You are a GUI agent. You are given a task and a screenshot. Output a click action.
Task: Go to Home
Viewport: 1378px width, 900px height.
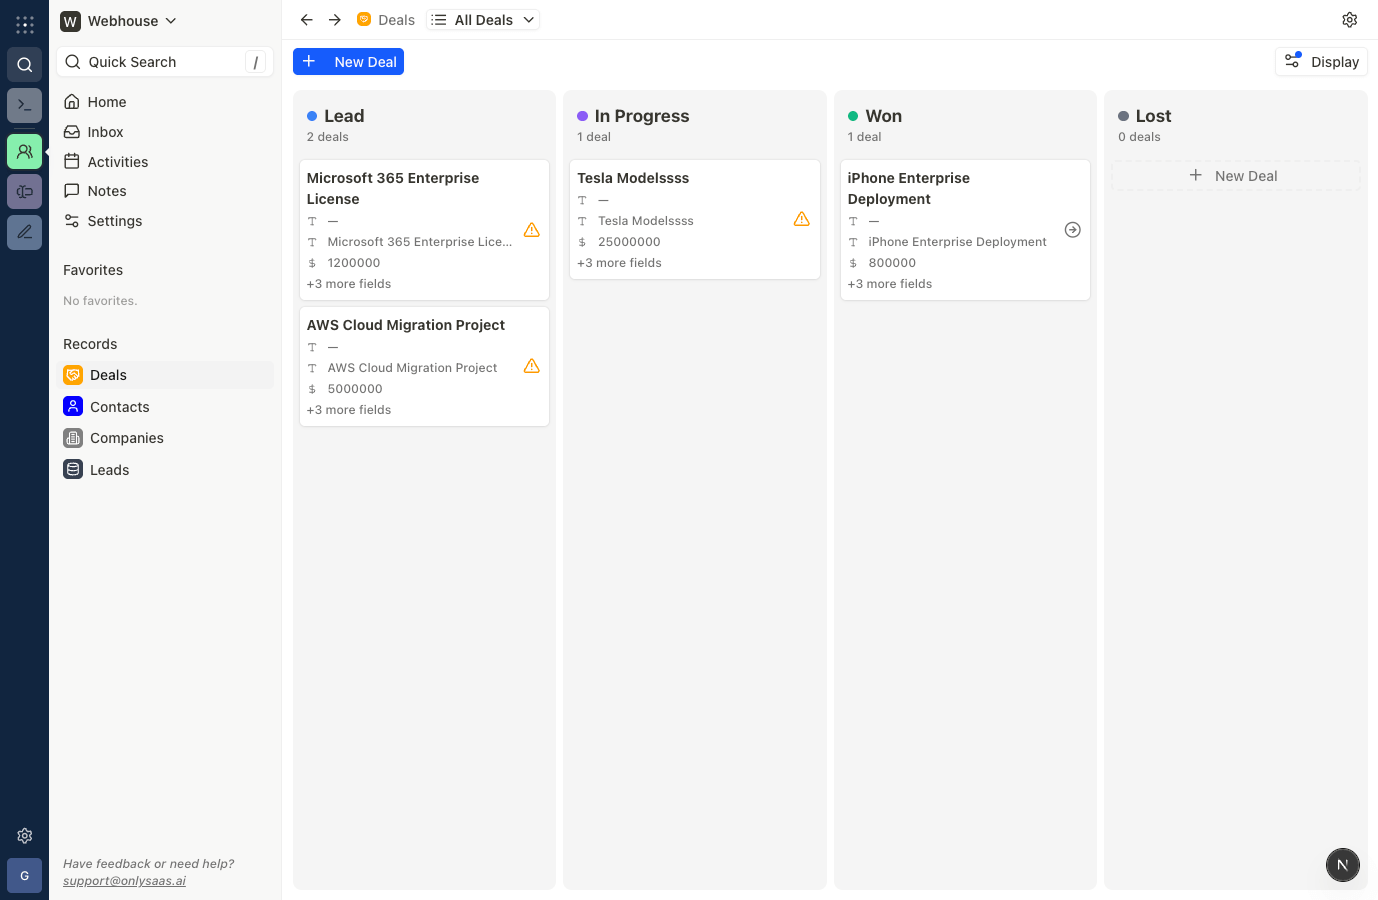165,102
